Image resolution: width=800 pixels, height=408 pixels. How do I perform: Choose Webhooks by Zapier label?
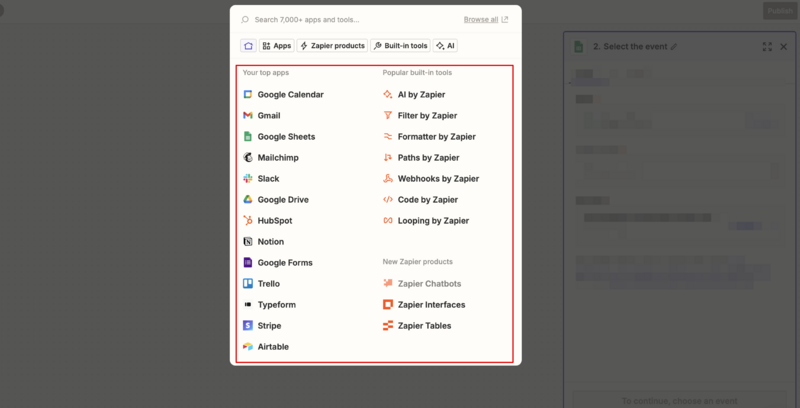(438, 178)
